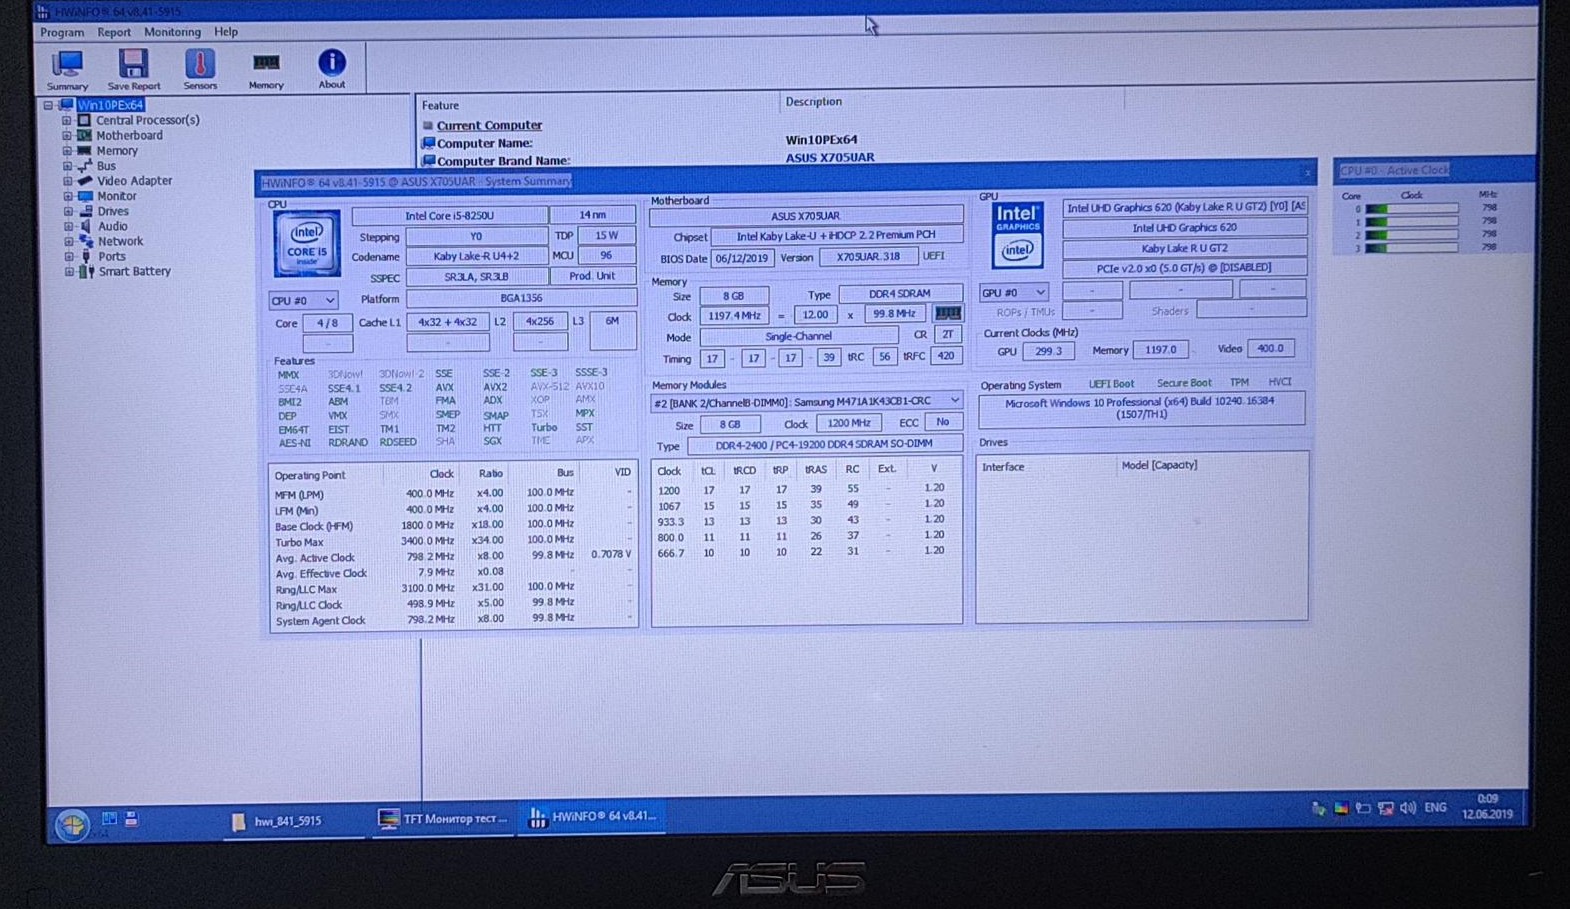Click the Feature column header
This screenshot has width=1570, height=909.
440,105
